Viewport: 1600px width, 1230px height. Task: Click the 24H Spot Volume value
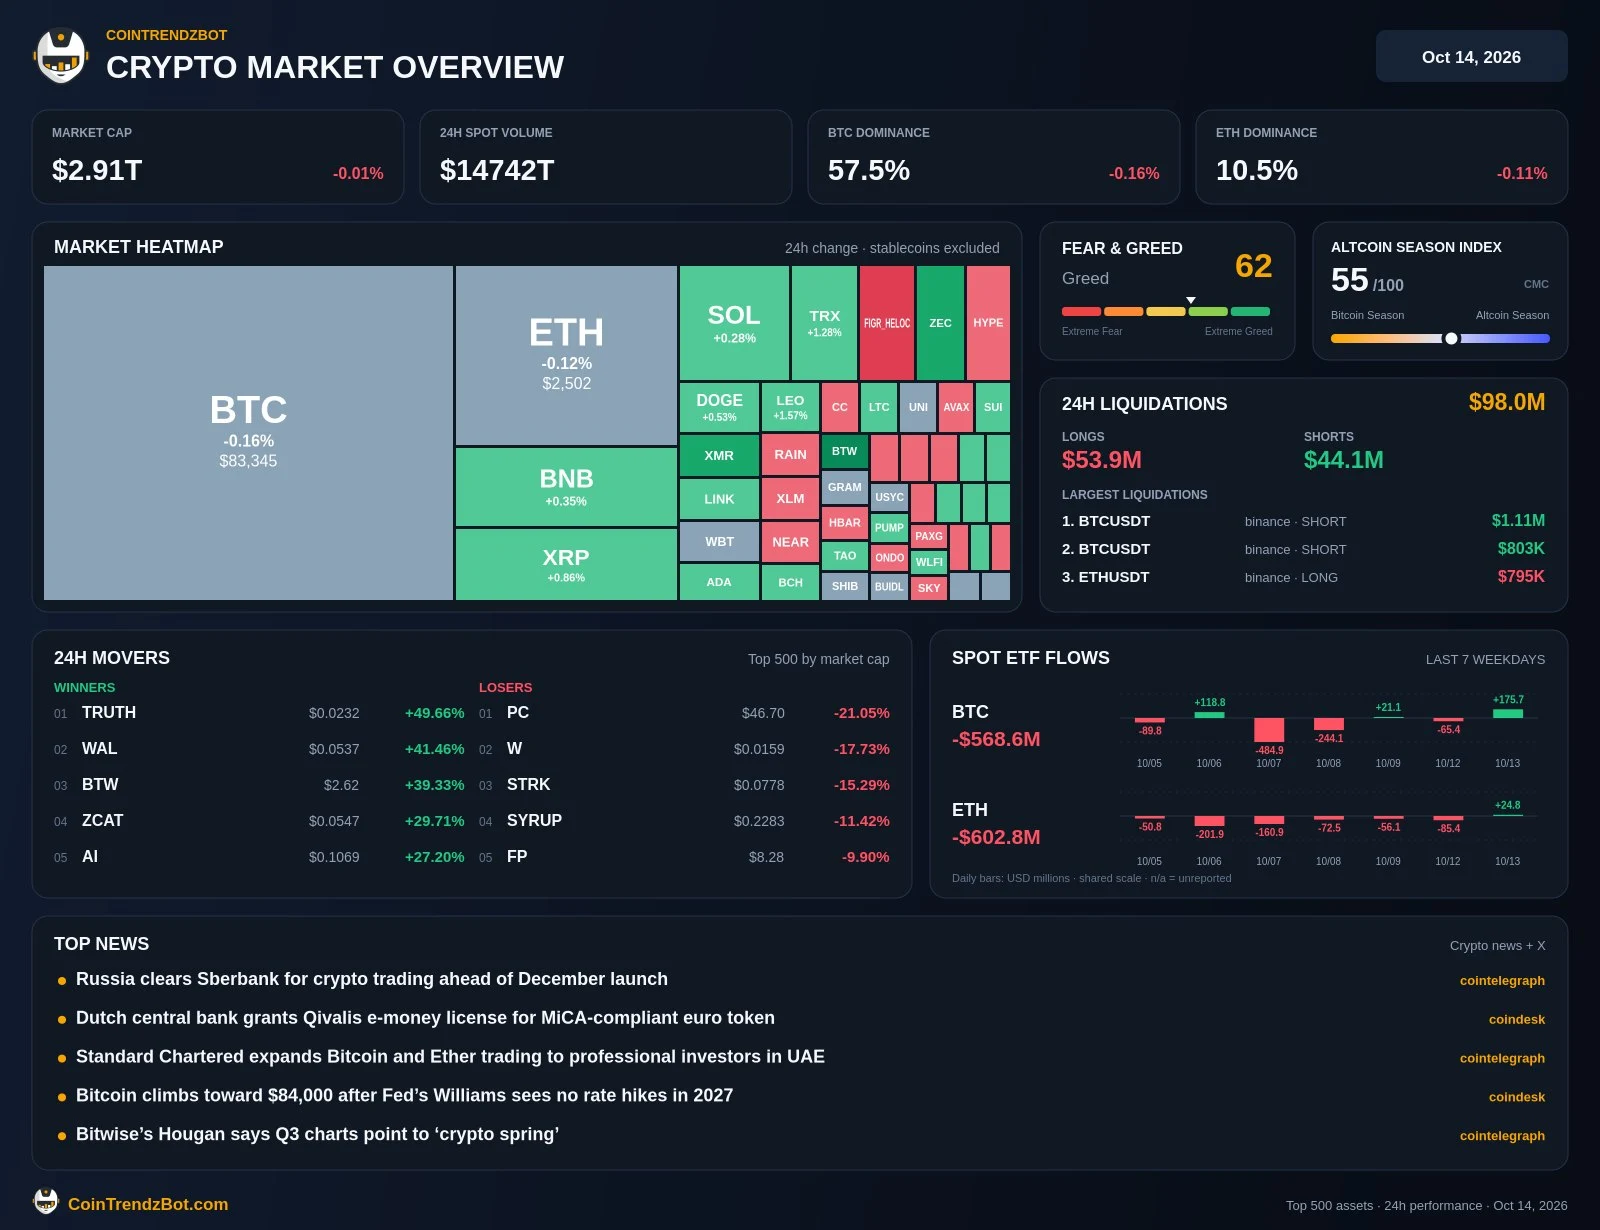tap(497, 171)
